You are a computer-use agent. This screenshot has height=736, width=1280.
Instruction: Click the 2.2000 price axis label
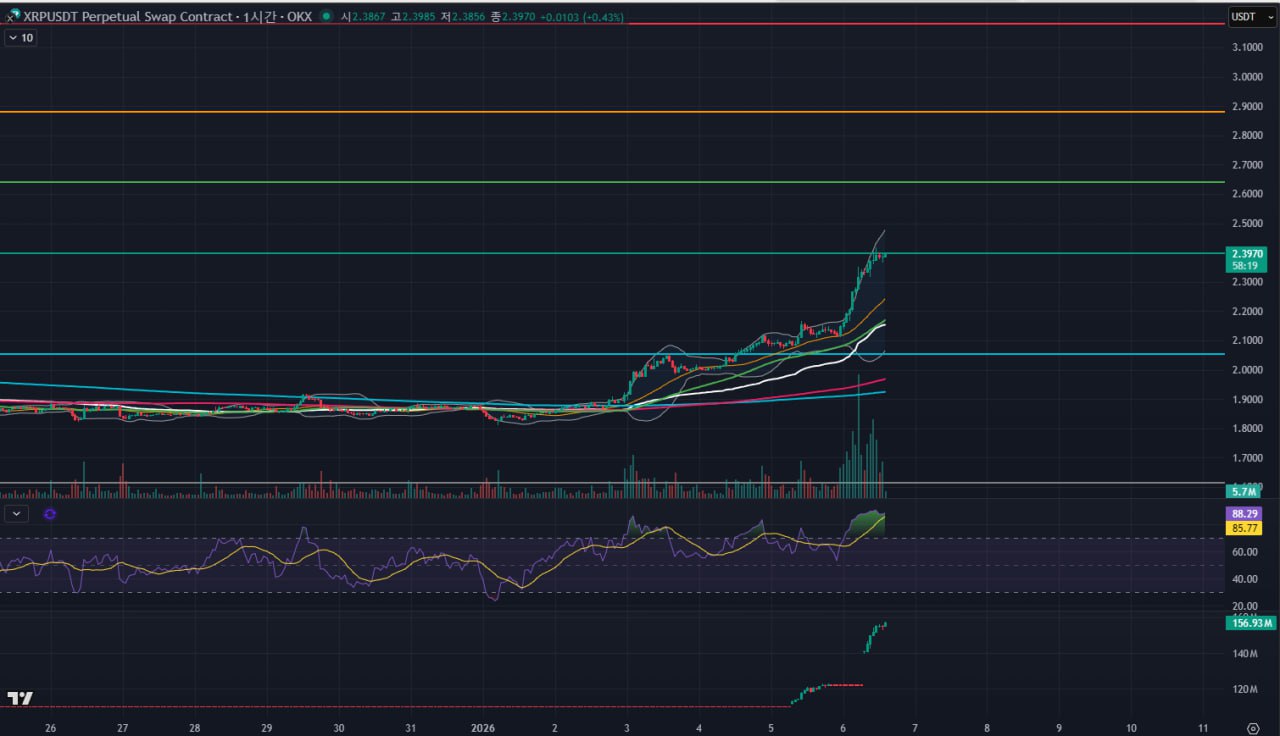[x=1247, y=311]
